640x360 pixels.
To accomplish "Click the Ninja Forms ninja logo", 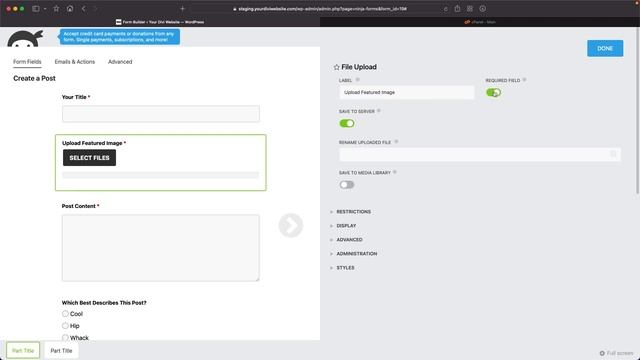I will (x=25, y=38).
